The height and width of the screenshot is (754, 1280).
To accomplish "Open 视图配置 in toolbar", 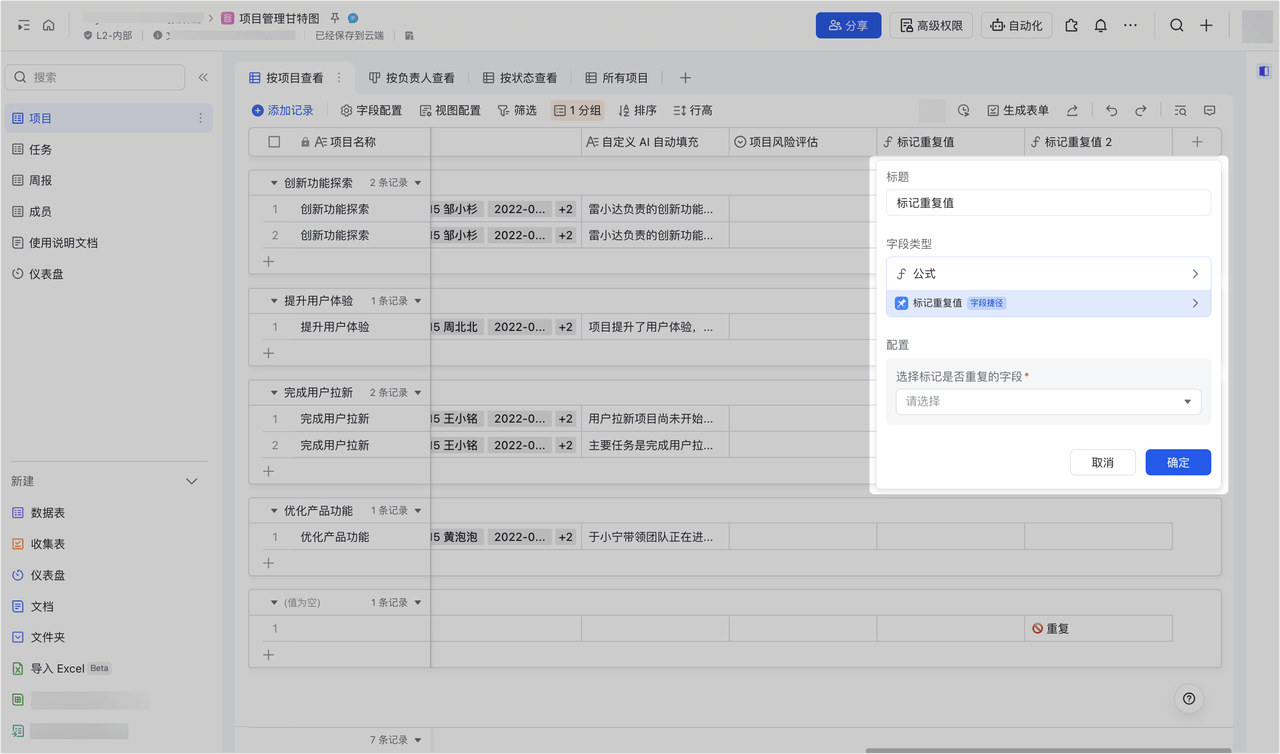I will point(450,111).
